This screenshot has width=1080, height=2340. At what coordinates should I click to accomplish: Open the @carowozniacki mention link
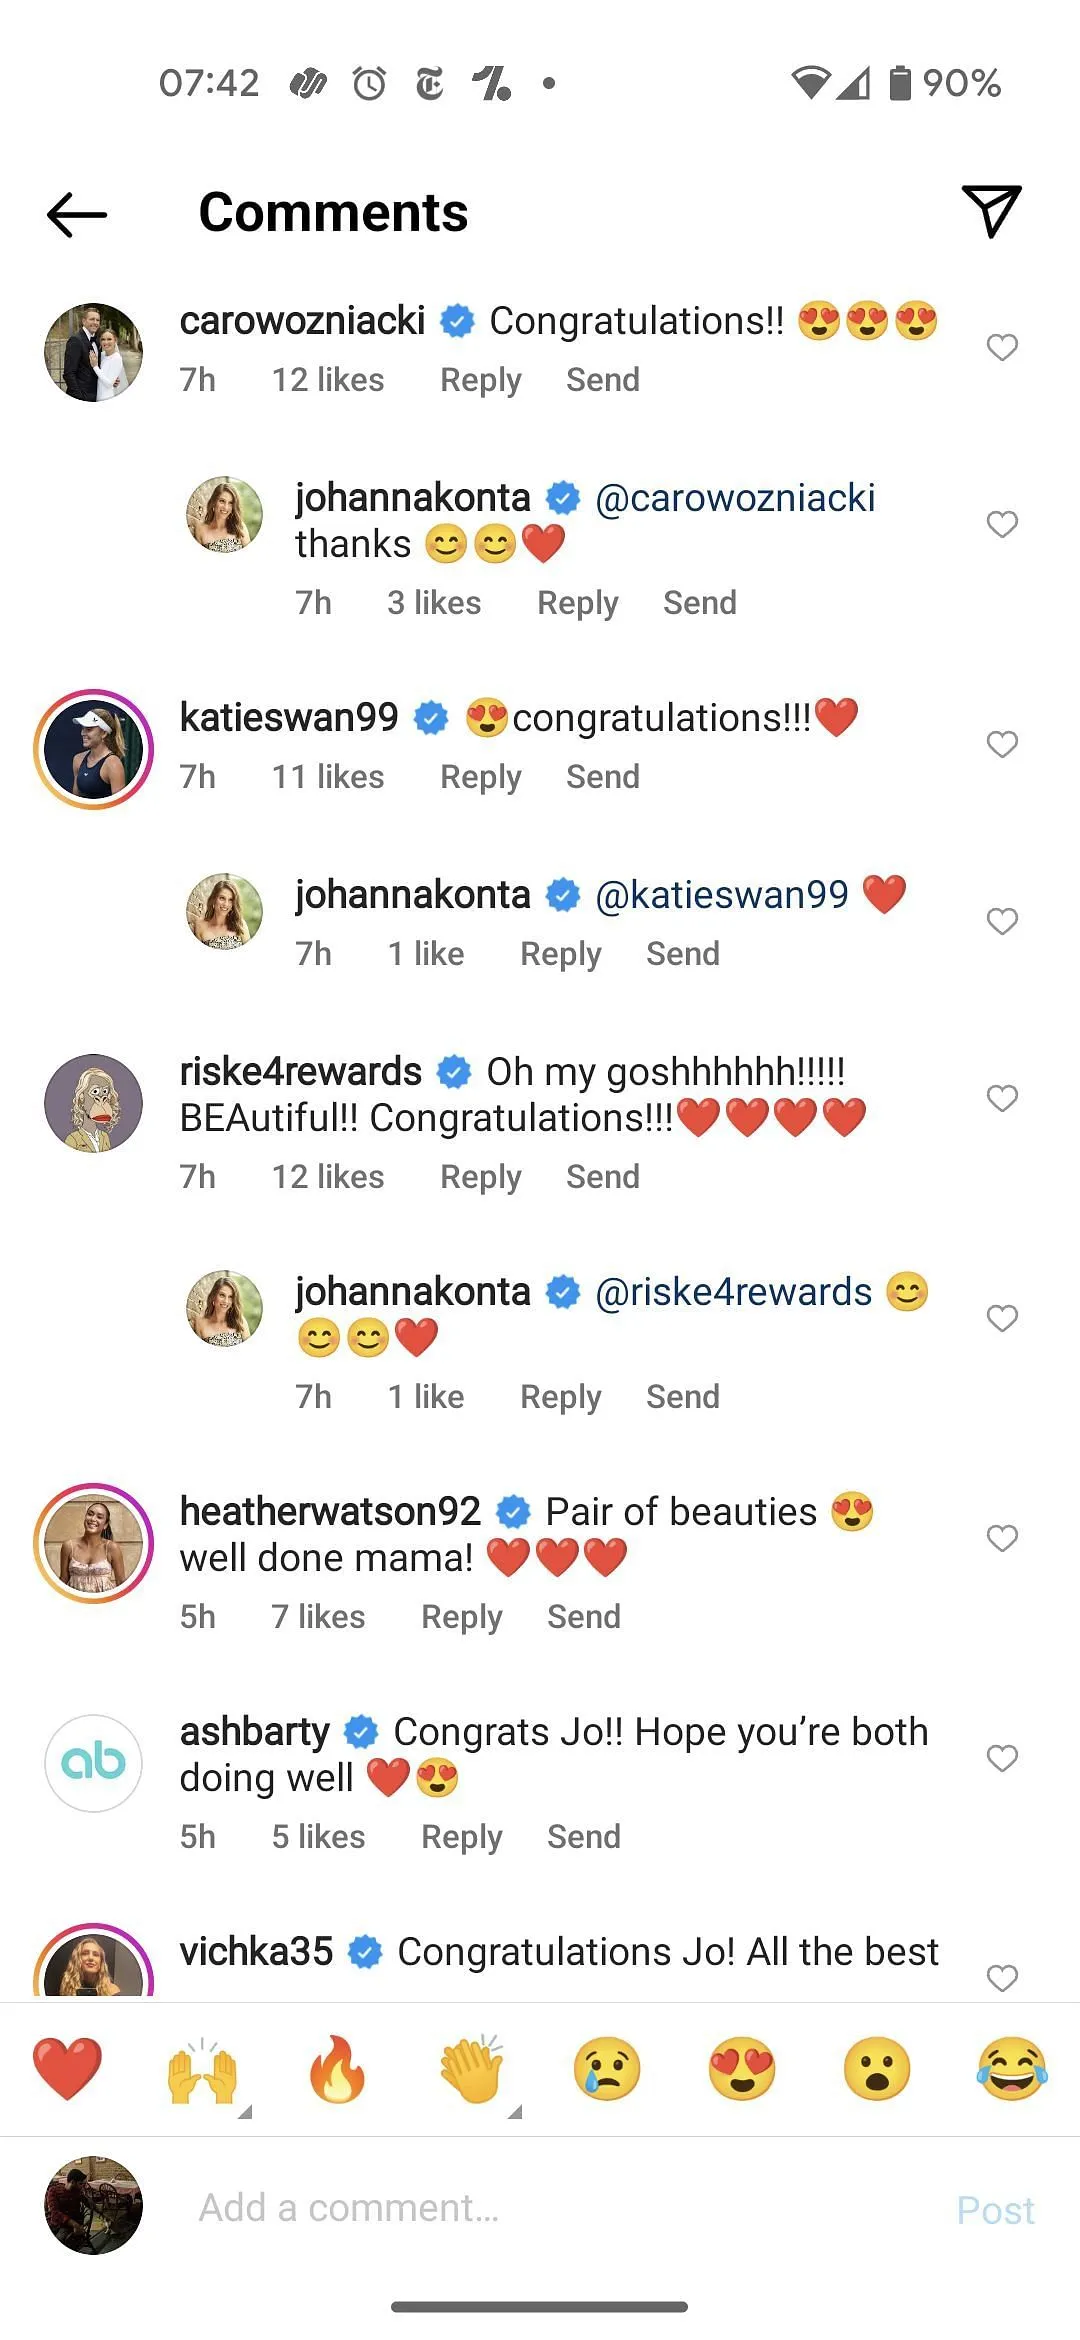(735, 498)
